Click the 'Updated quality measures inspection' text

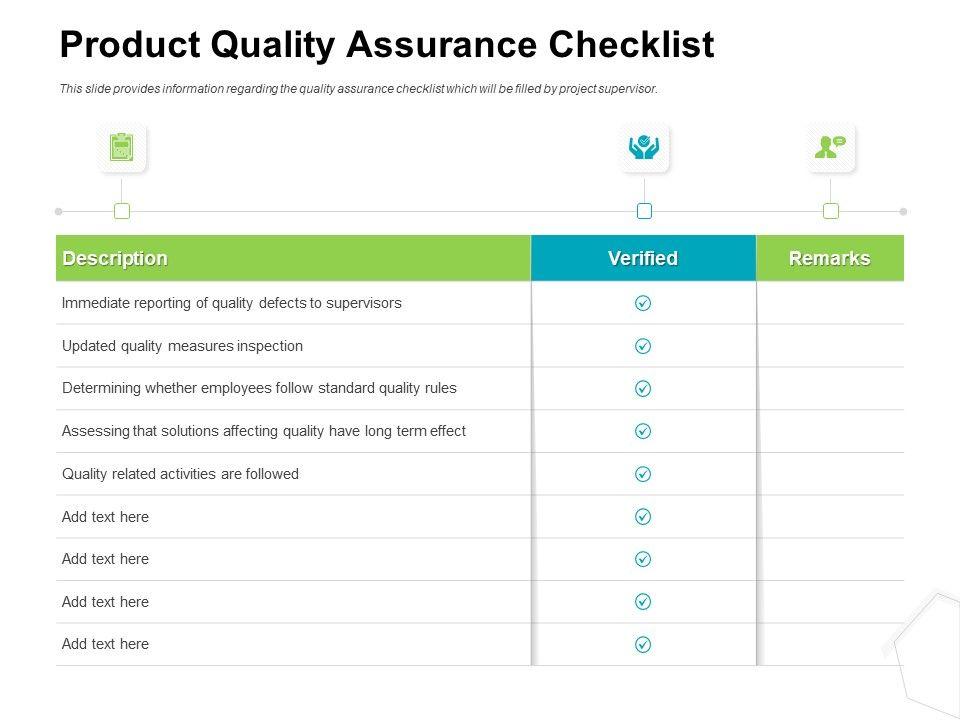[182, 346]
